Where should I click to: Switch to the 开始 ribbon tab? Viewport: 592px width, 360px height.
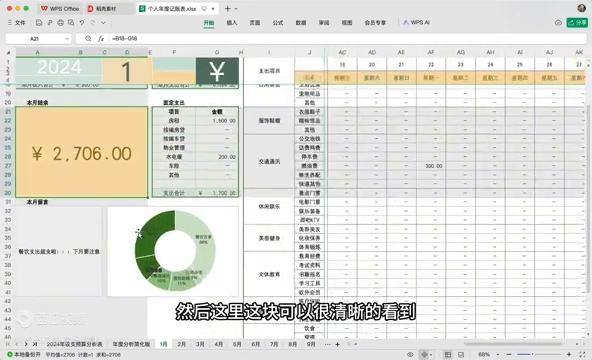coord(209,23)
